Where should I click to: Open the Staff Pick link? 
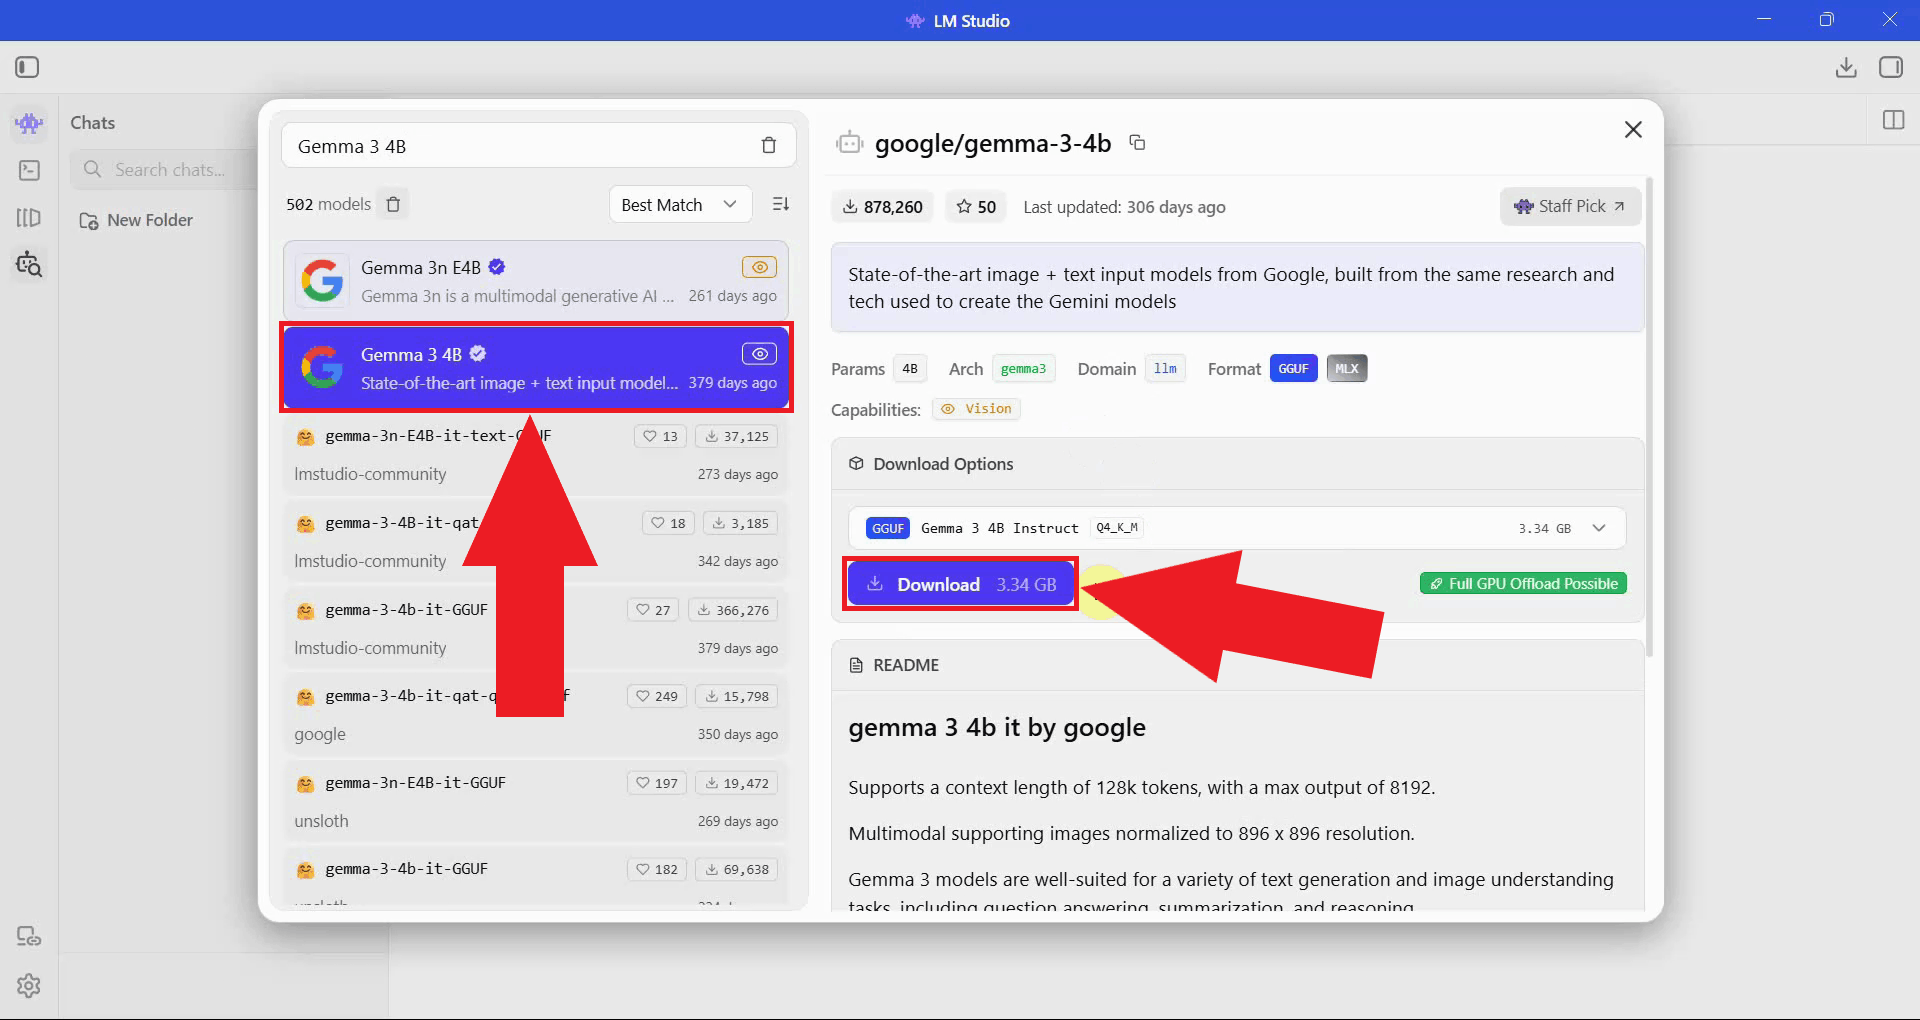coord(1569,206)
